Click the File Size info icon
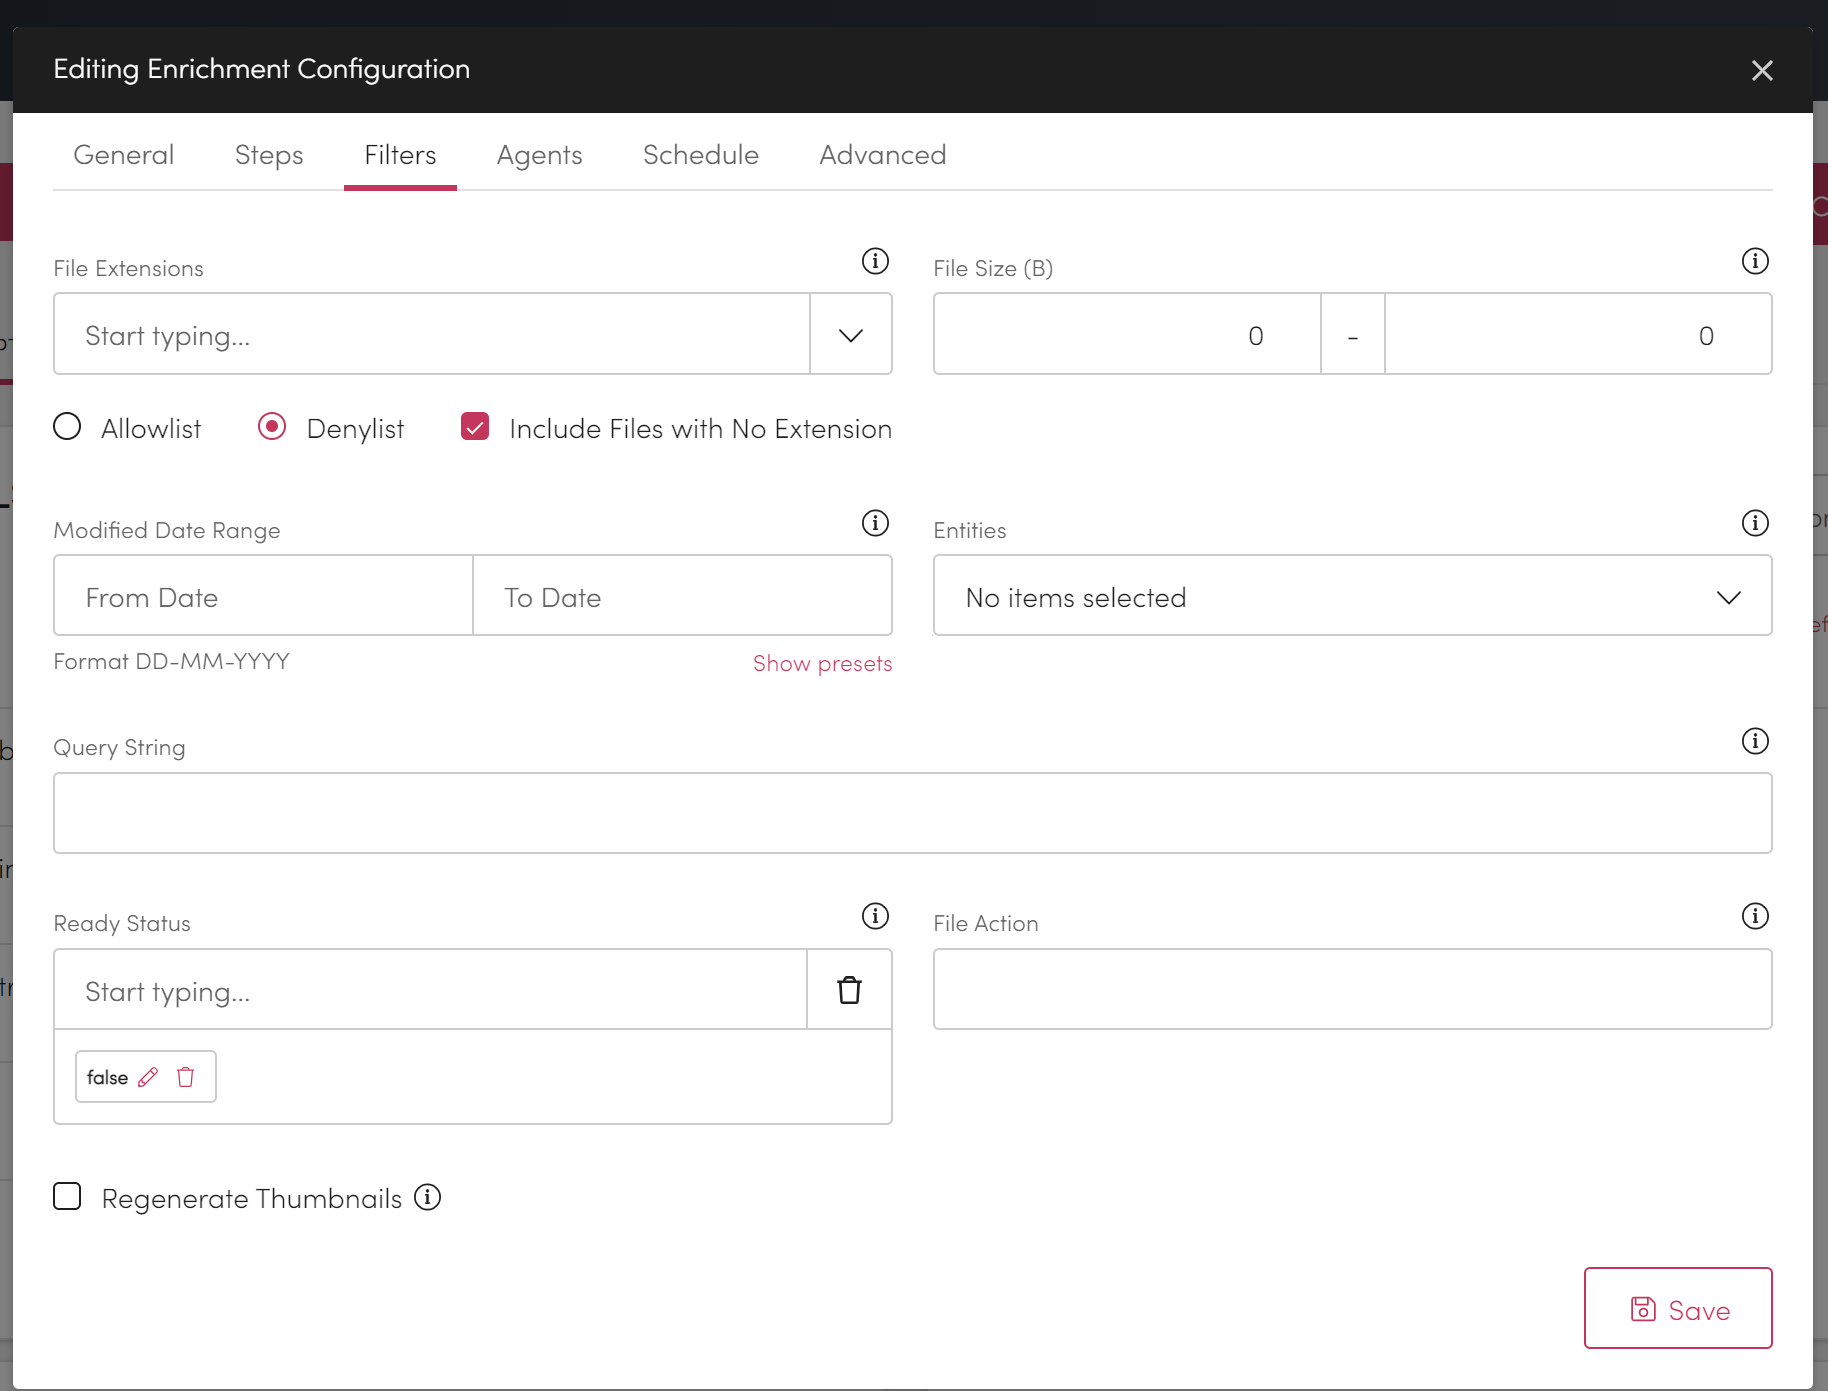Image resolution: width=1828 pixels, height=1391 pixels. (1755, 261)
